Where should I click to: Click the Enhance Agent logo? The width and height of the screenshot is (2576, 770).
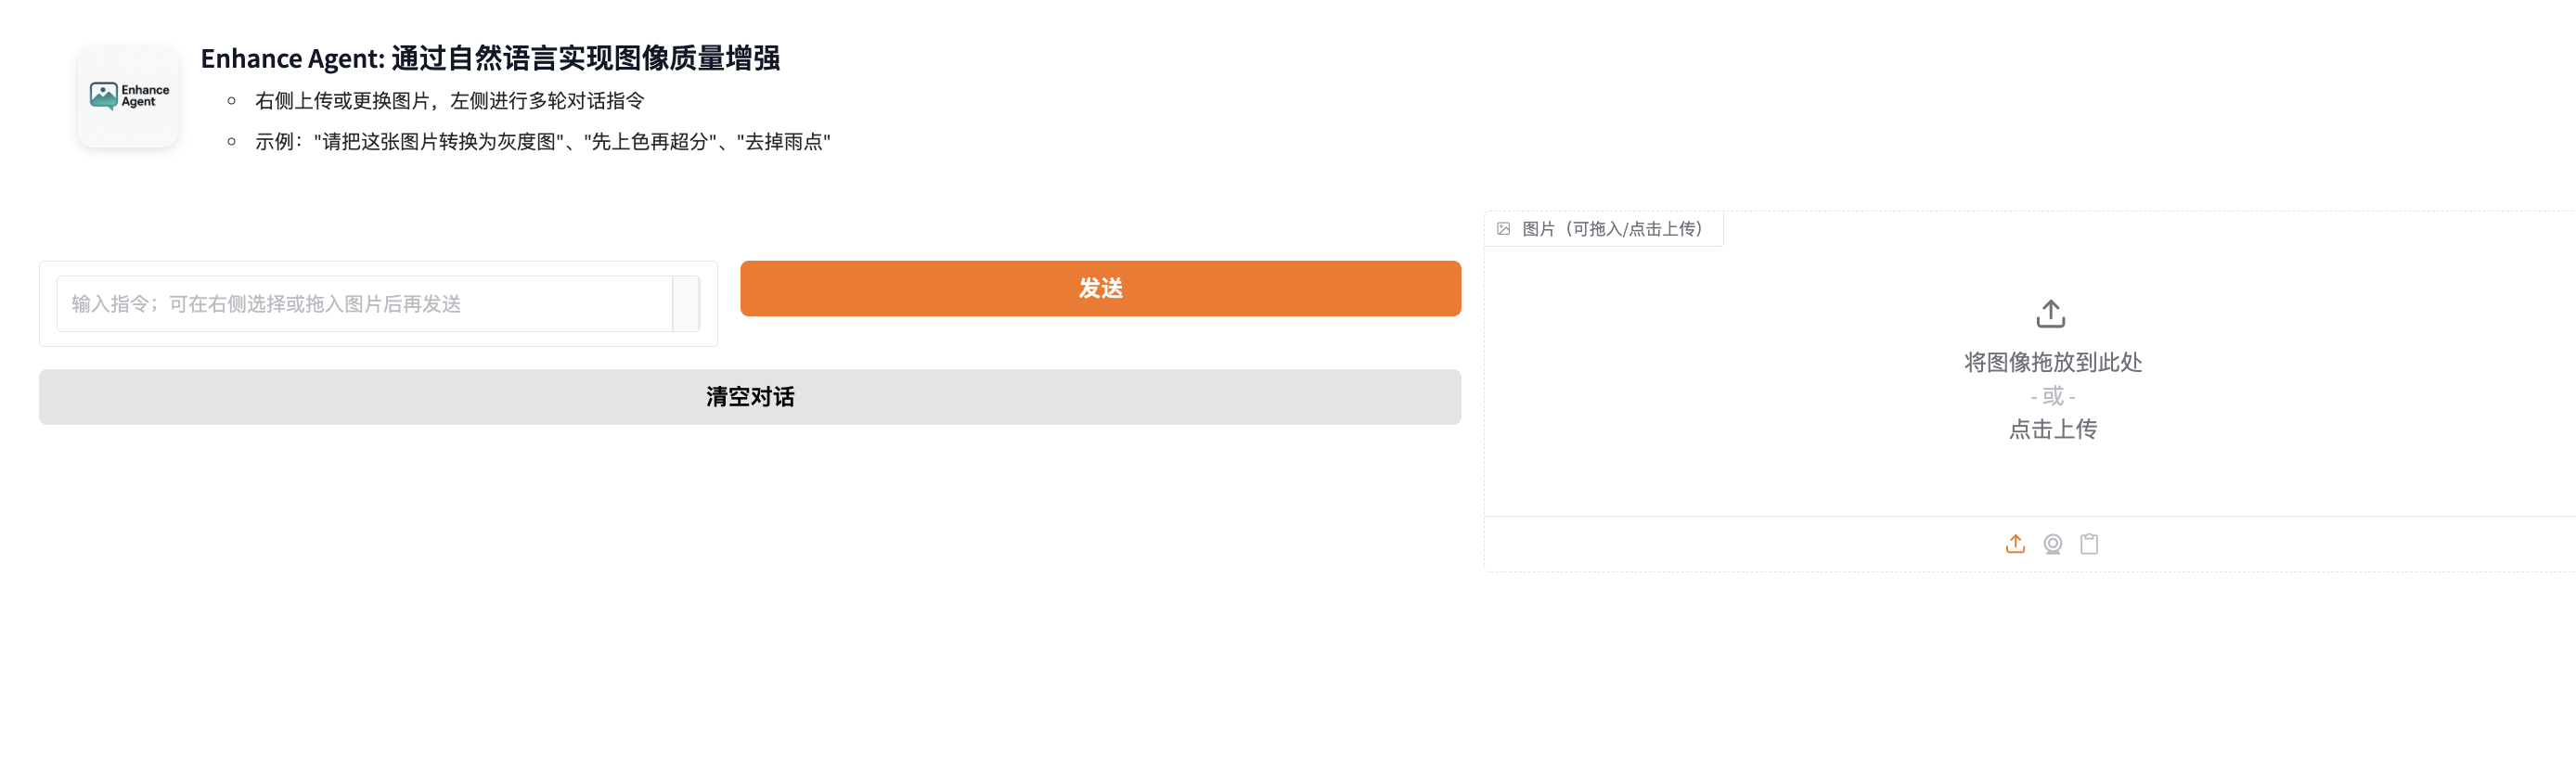127,96
